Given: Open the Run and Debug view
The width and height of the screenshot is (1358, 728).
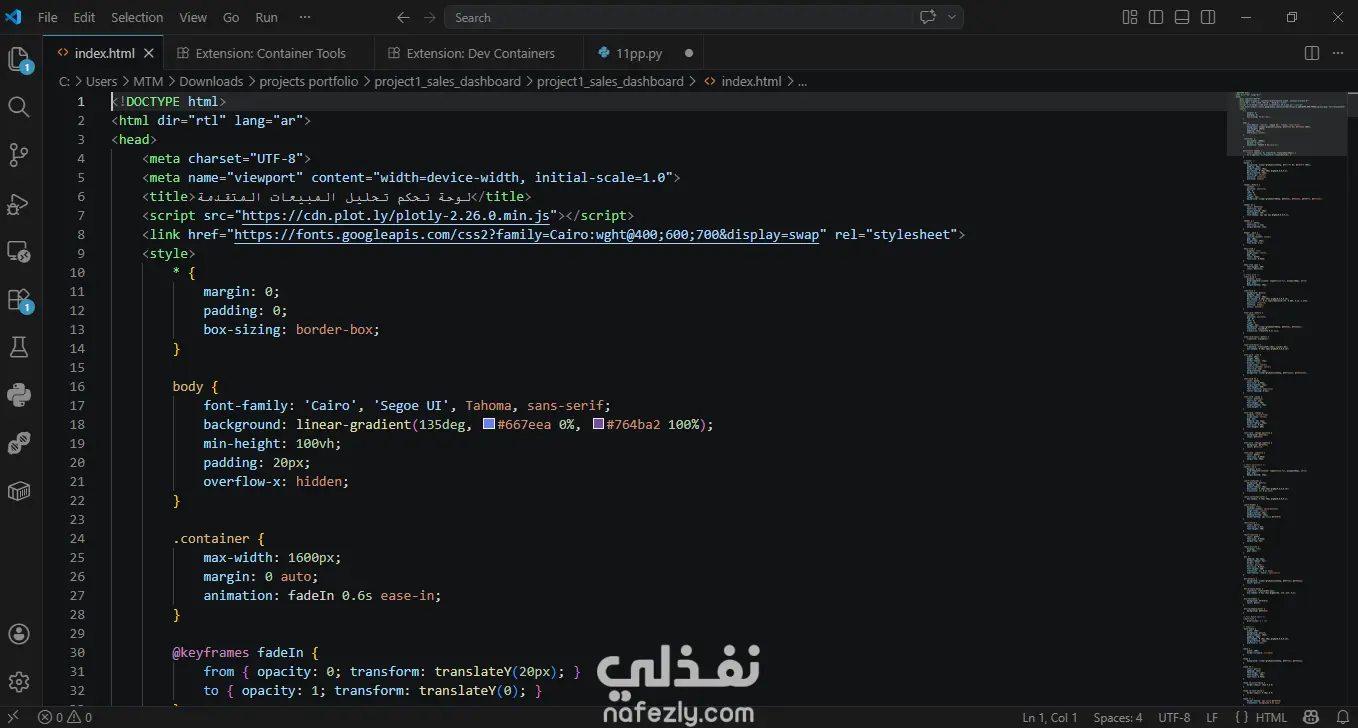Looking at the screenshot, I should pos(19,203).
